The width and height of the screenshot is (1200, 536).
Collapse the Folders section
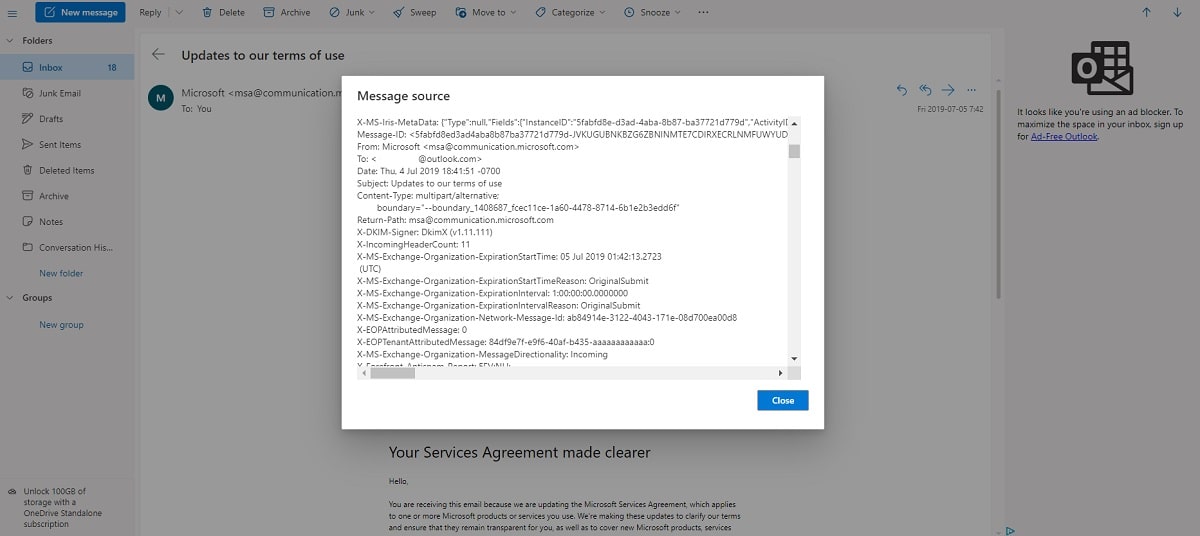[10, 41]
